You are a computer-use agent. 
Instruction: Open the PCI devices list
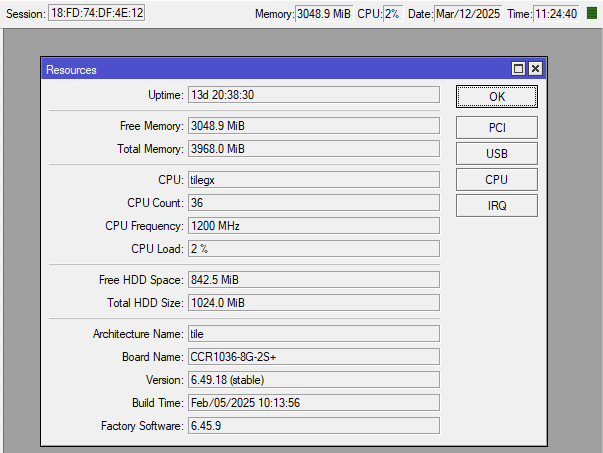click(x=497, y=127)
